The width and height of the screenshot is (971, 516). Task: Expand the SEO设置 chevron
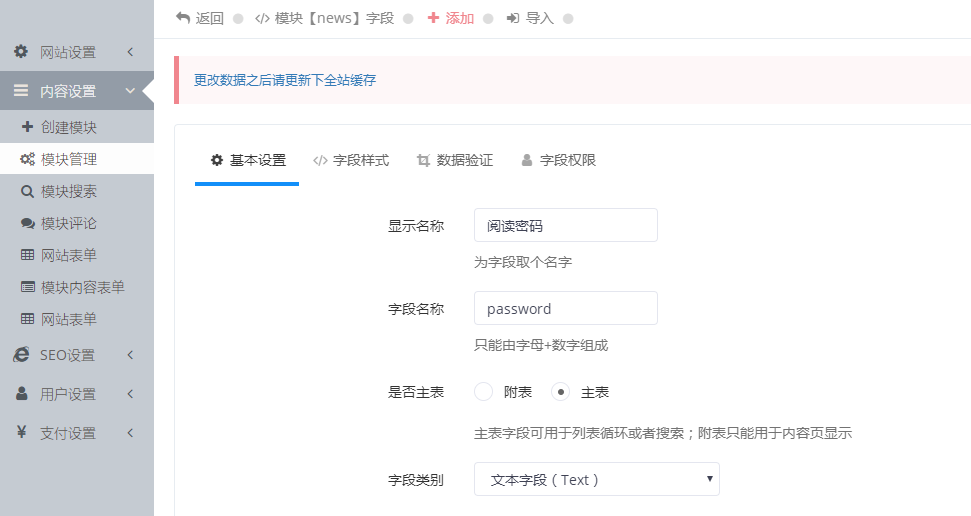pos(130,354)
